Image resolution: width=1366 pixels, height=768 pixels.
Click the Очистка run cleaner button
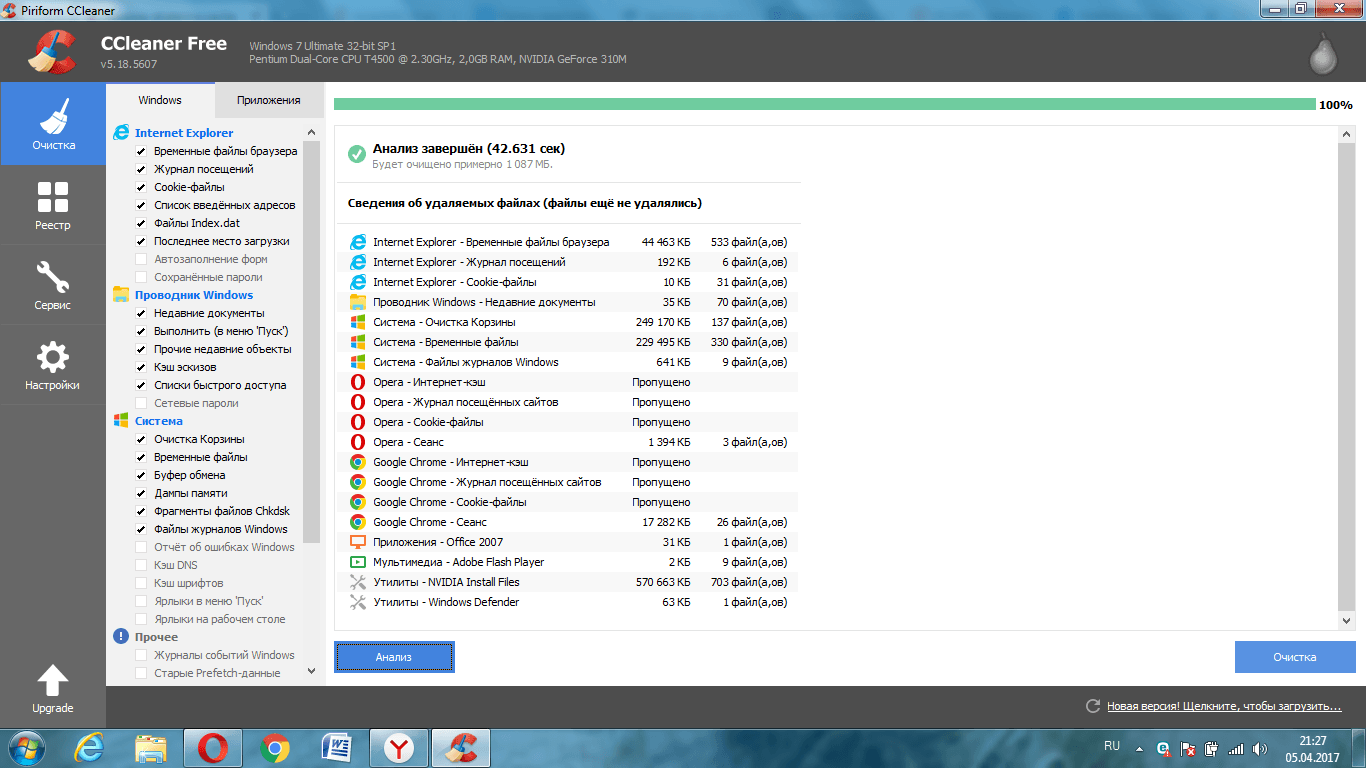(1295, 657)
